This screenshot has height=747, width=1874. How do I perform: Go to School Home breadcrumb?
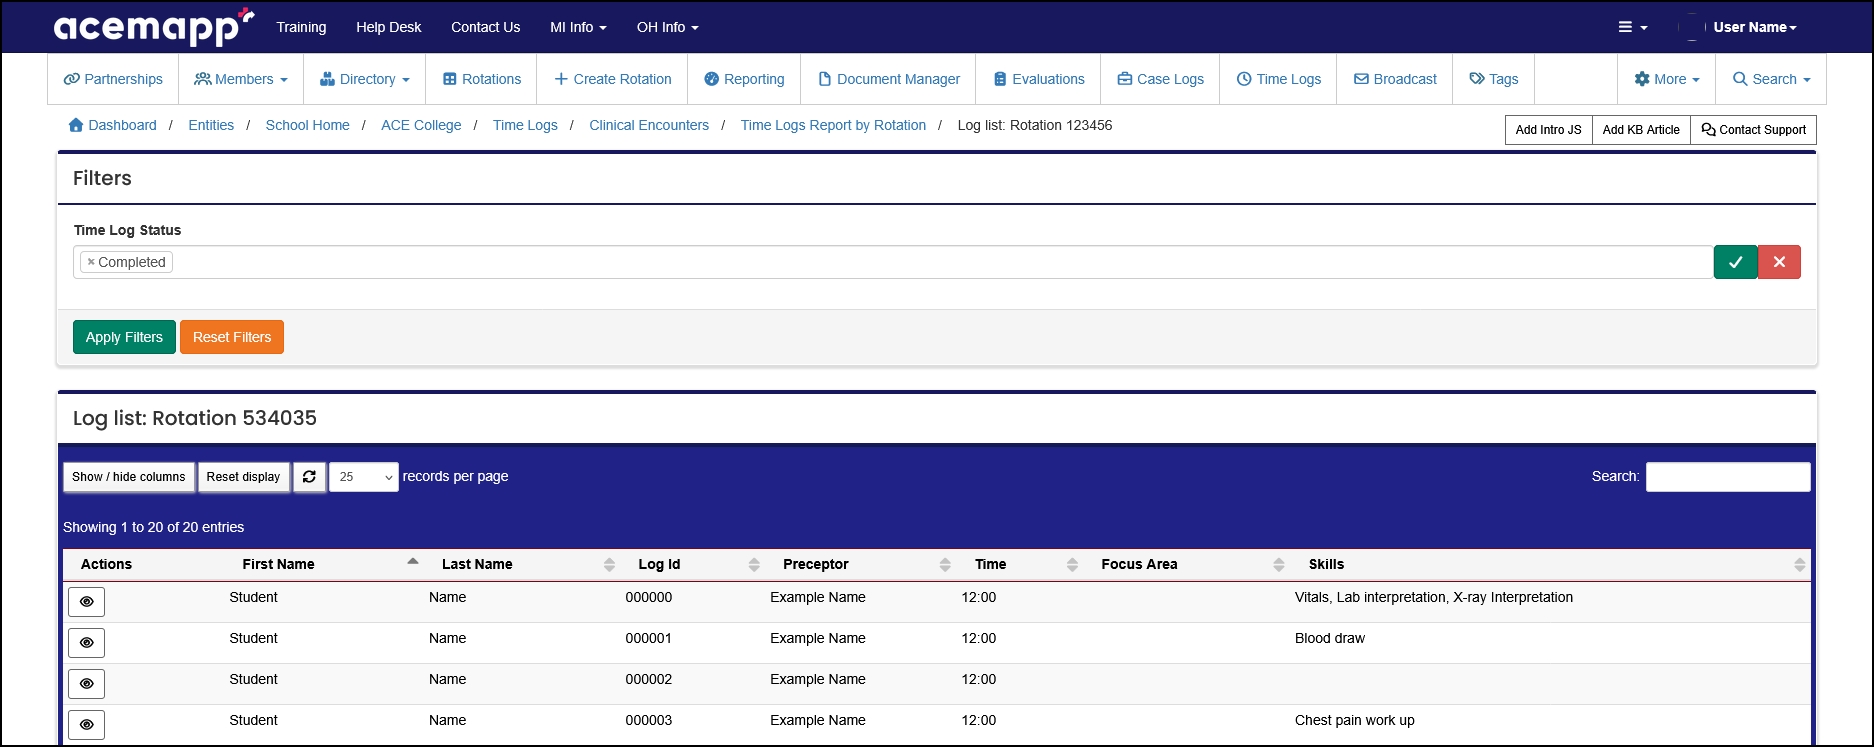(308, 125)
